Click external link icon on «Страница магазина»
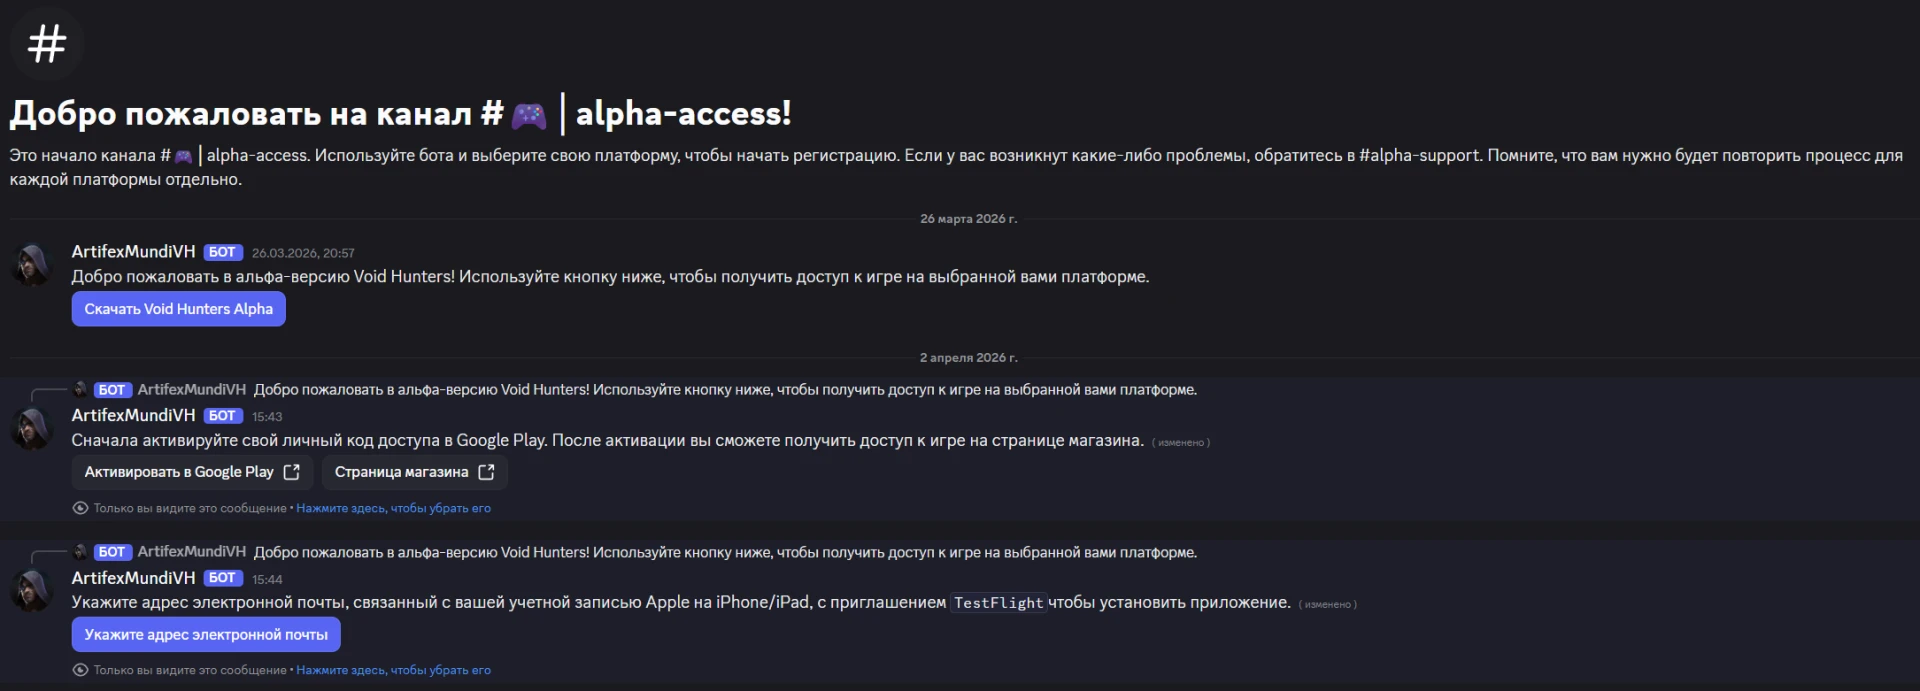Screen dimensions: 1920x691 [x=487, y=472]
